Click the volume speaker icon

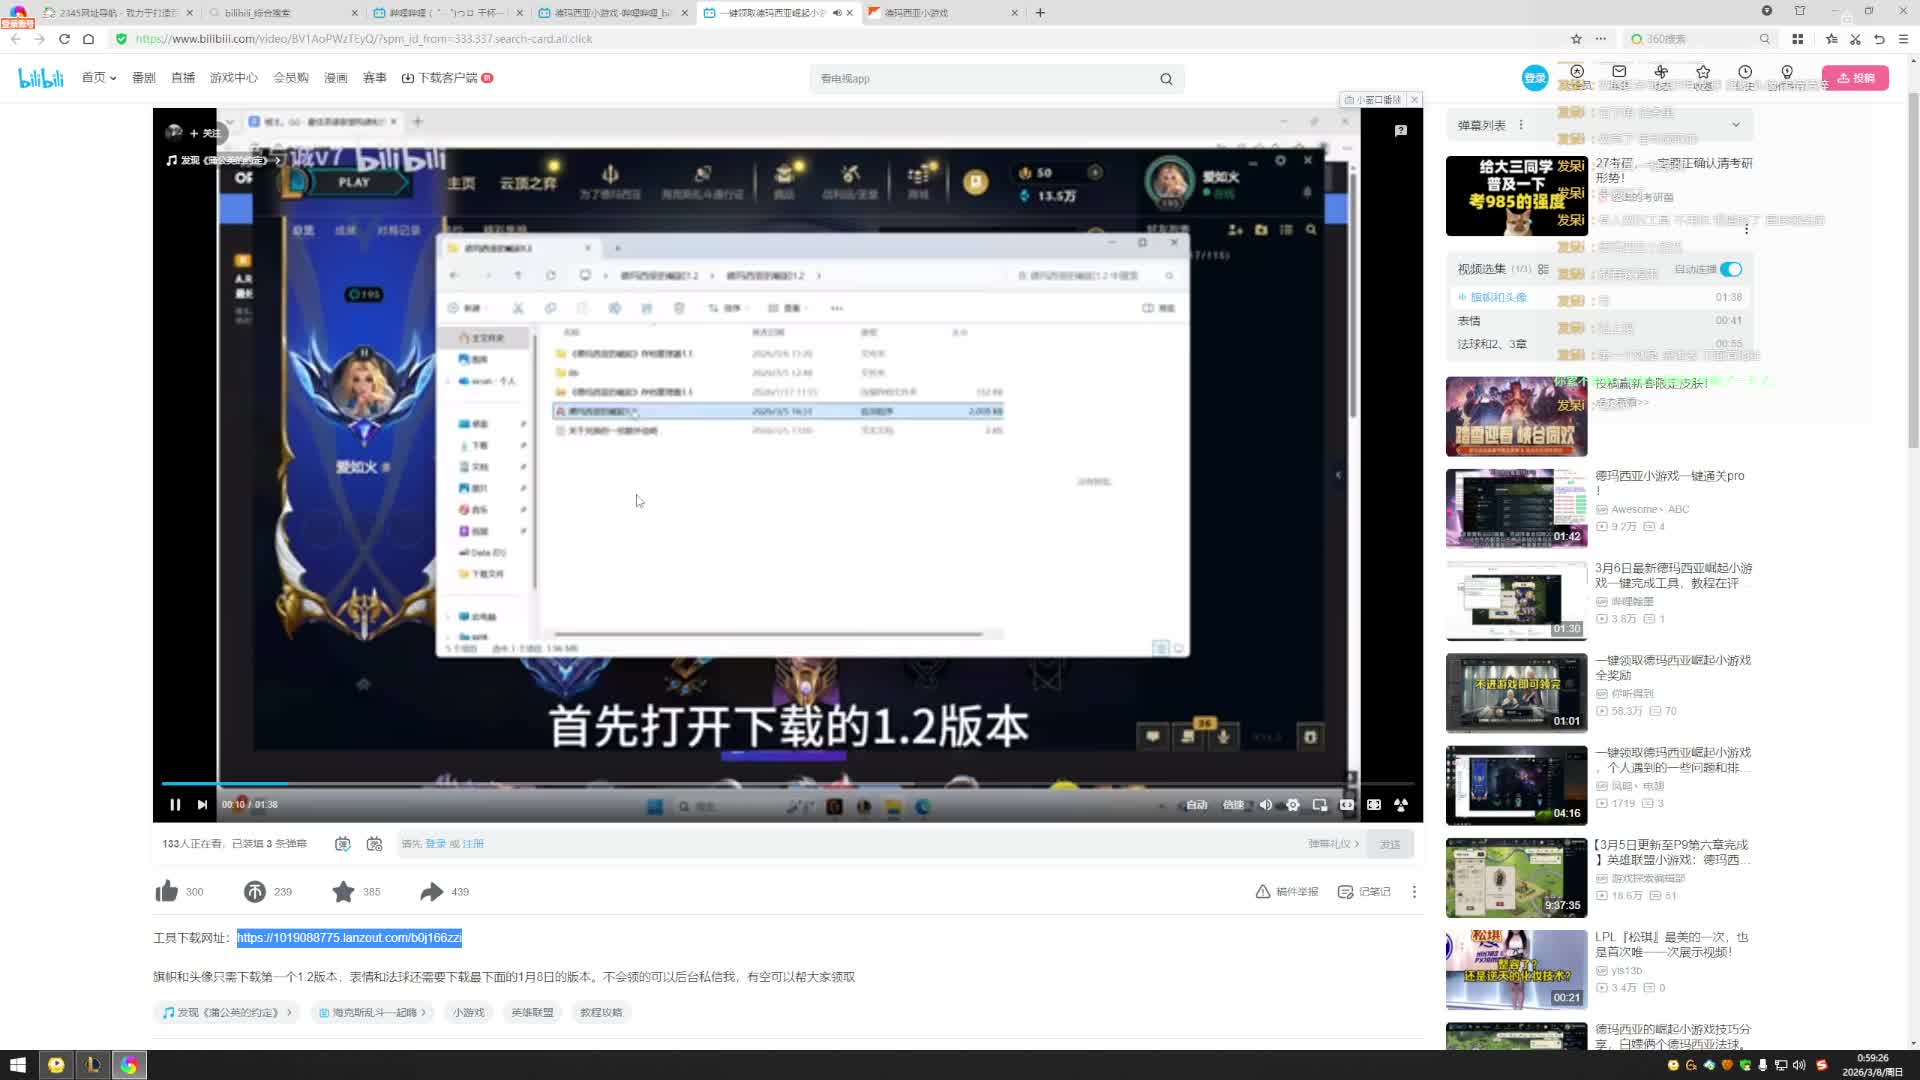[x=1266, y=805]
